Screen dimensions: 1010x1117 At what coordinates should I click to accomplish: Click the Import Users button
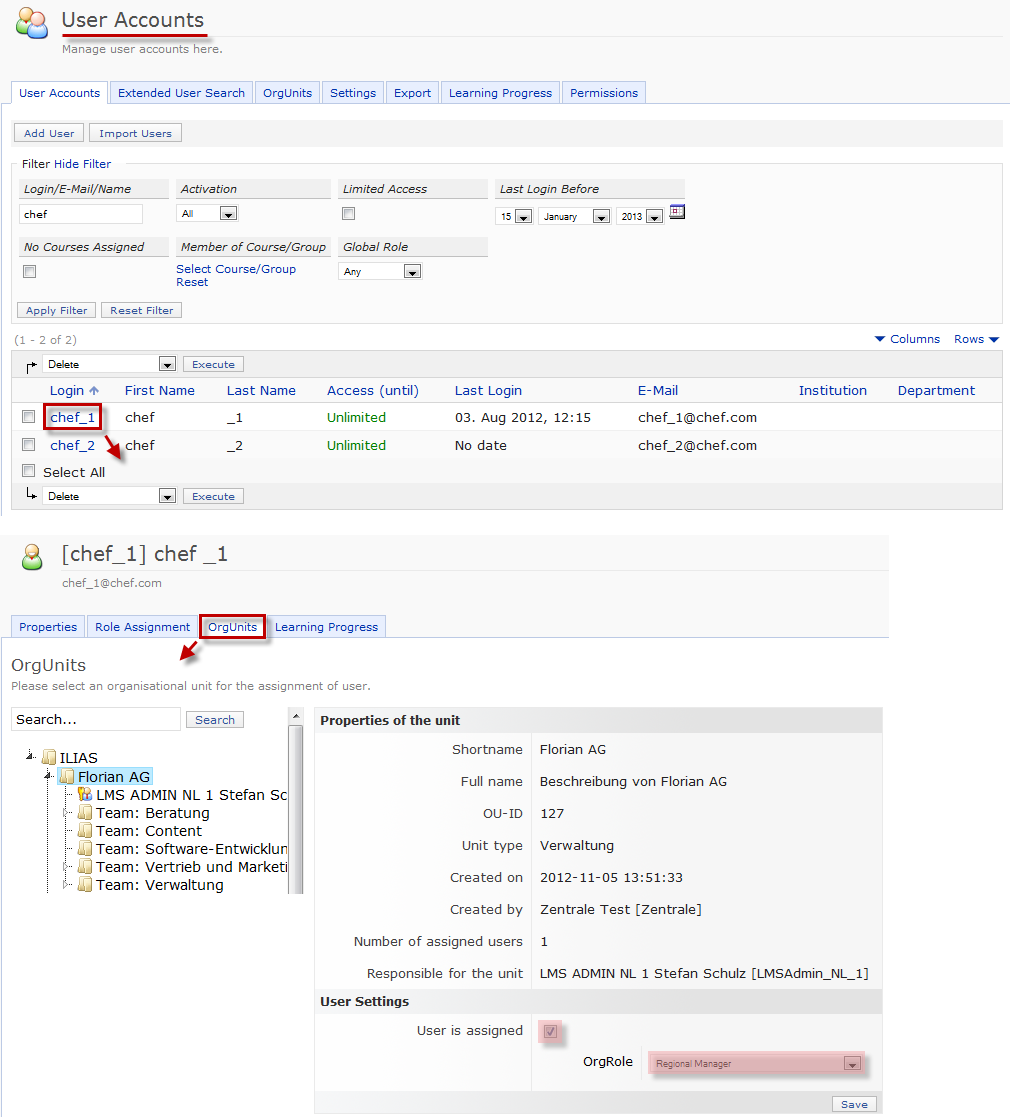pos(135,133)
